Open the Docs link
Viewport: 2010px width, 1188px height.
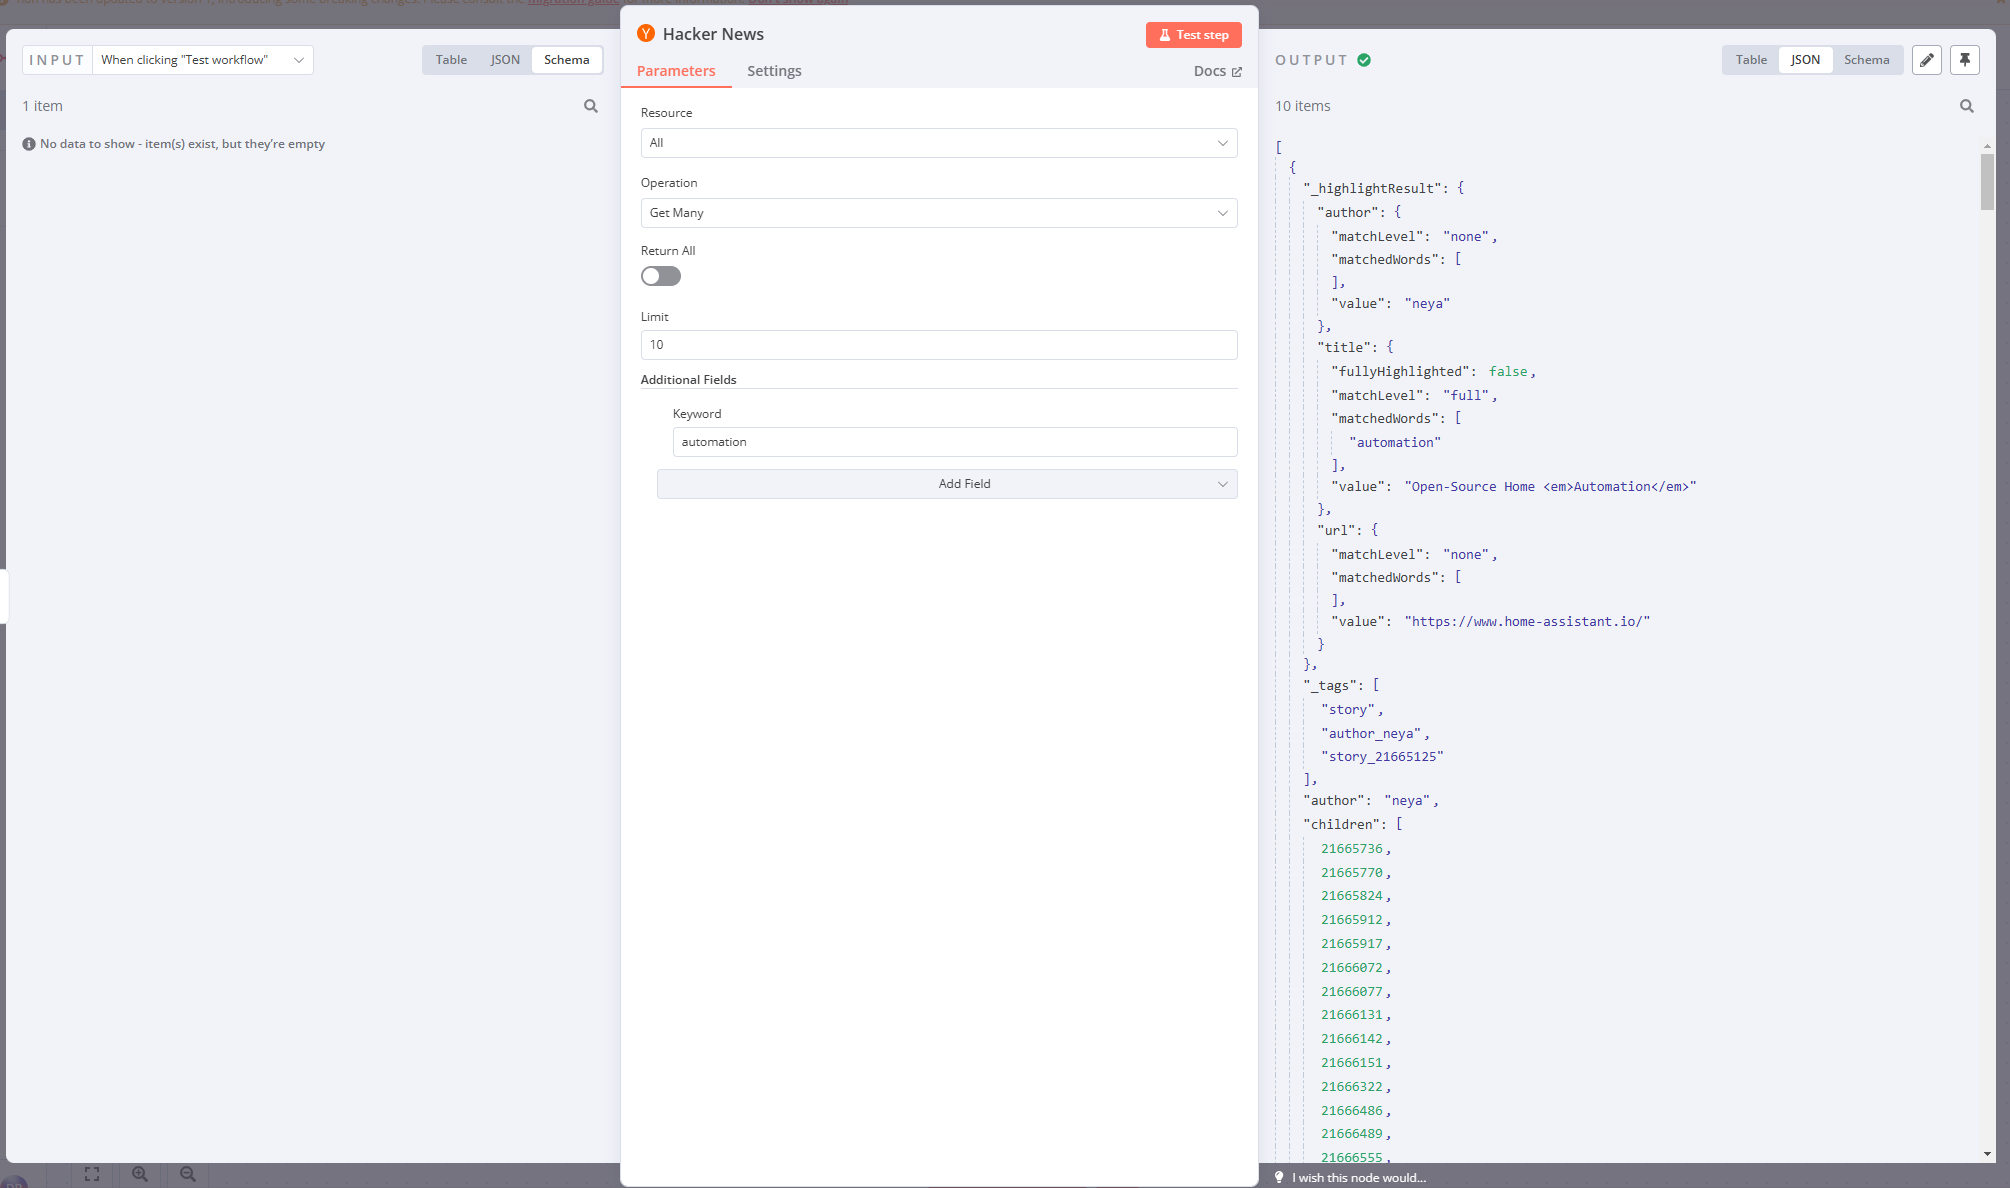coord(1217,71)
